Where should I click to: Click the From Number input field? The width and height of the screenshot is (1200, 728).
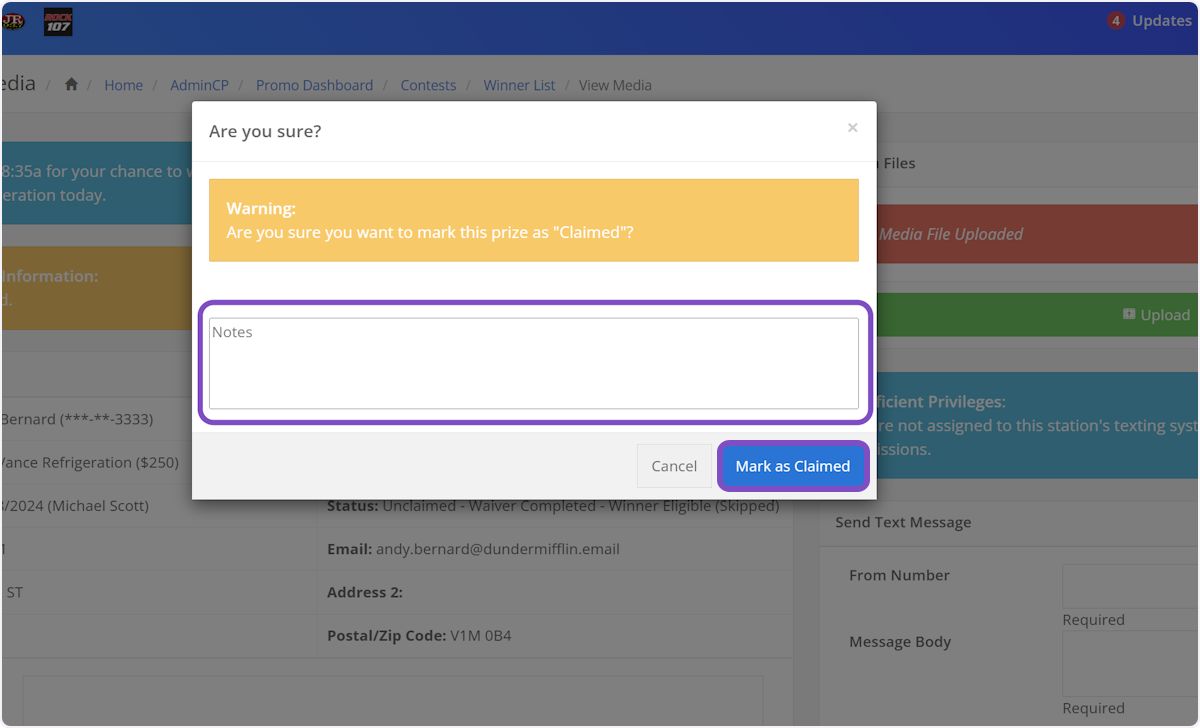click(1130, 586)
